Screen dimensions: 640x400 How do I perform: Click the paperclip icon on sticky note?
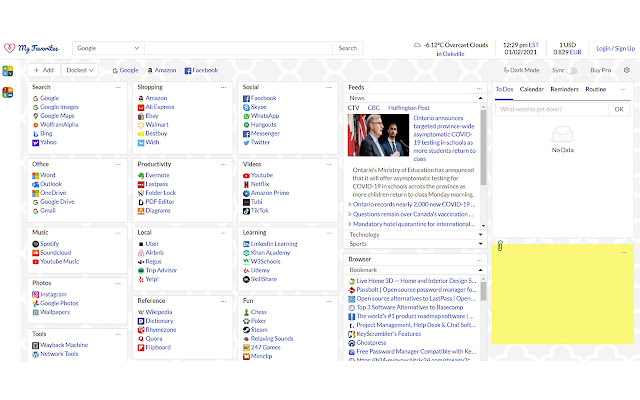click(x=500, y=246)
